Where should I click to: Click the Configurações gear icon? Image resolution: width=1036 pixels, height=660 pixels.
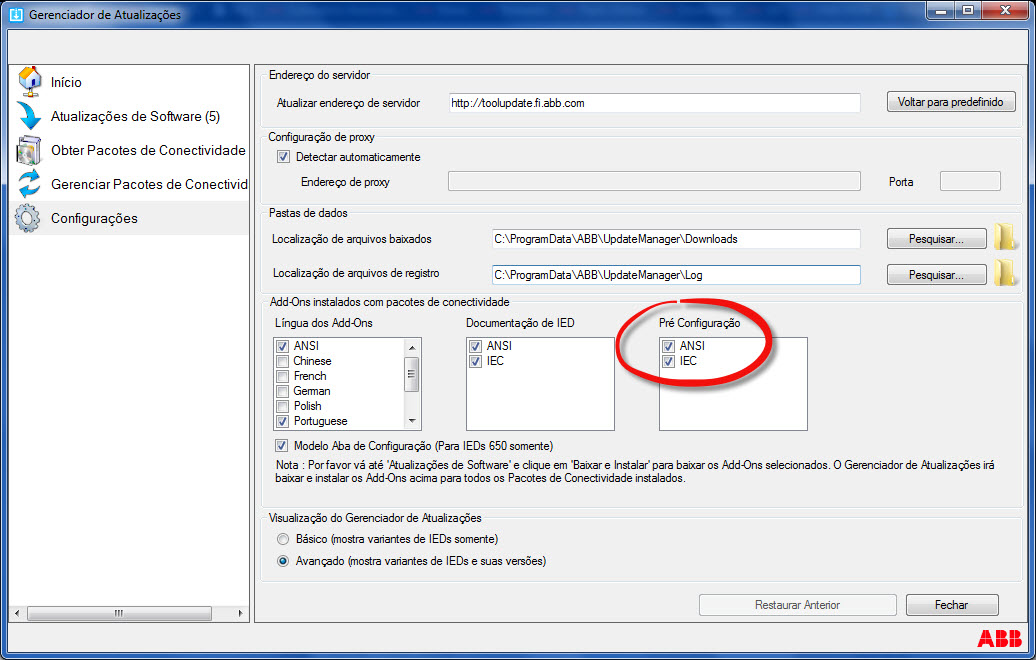click(x=28, y=218)
